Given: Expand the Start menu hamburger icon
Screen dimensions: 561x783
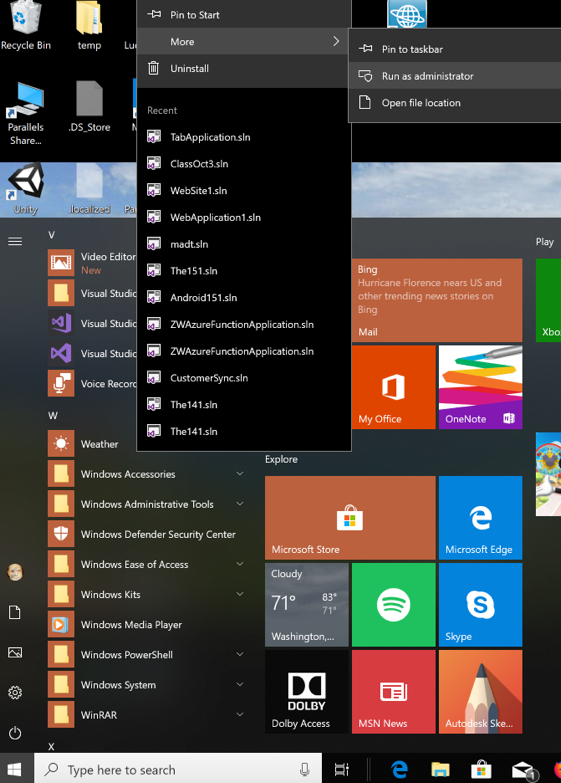Looking at the screenshot, I should [15, 242].
